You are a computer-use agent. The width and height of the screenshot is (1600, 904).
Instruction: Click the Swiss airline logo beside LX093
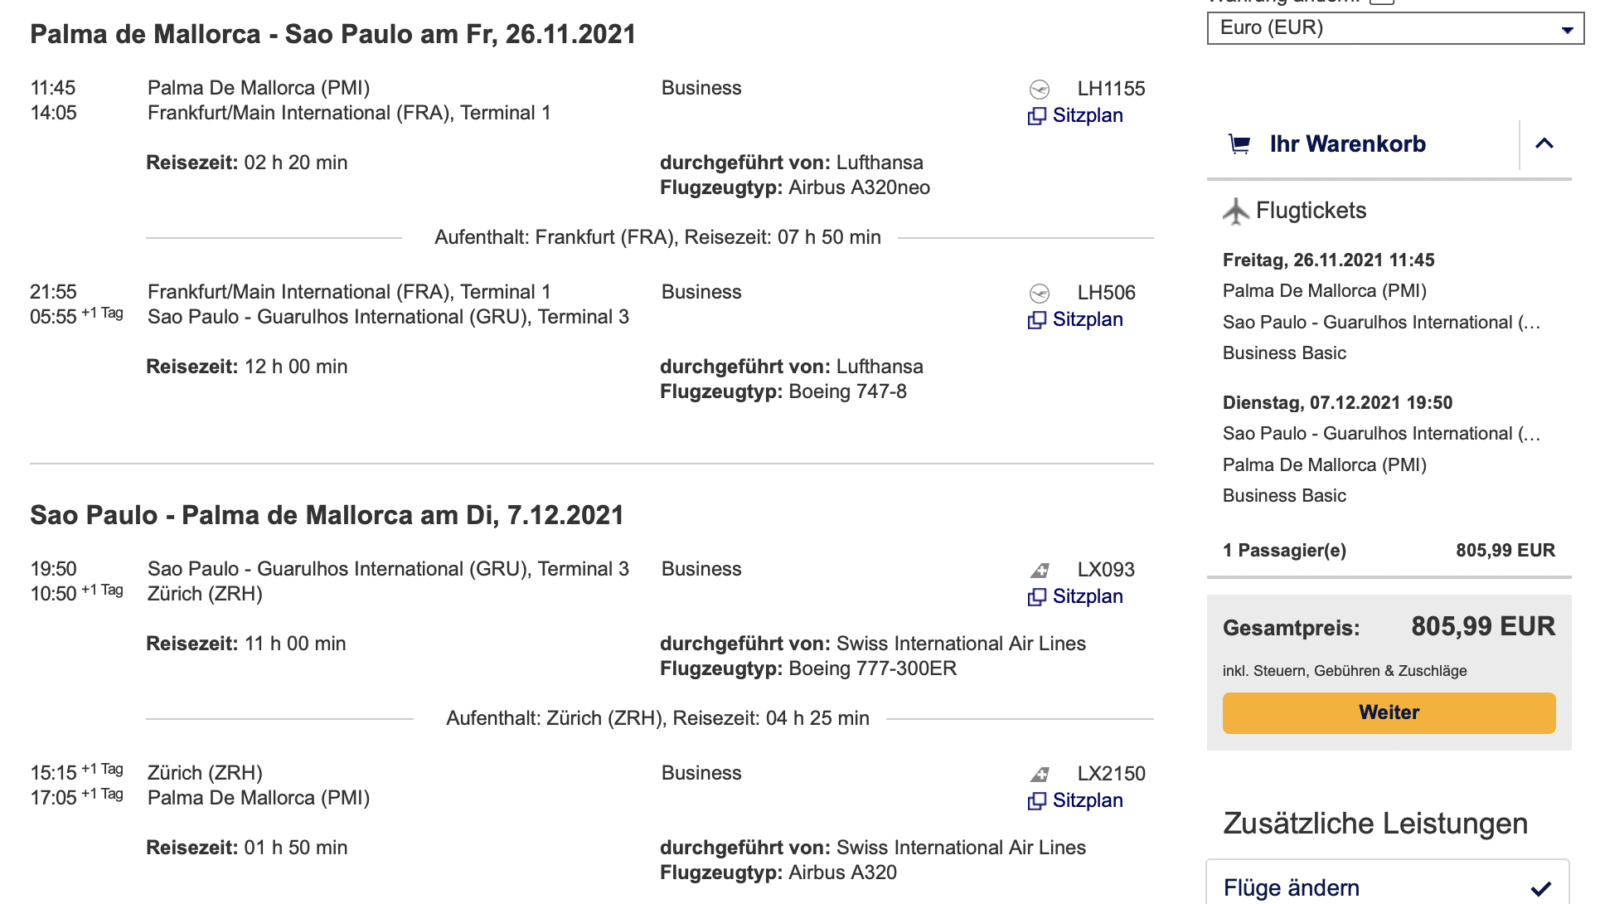pyautogui.click(x=1040, y=570)
